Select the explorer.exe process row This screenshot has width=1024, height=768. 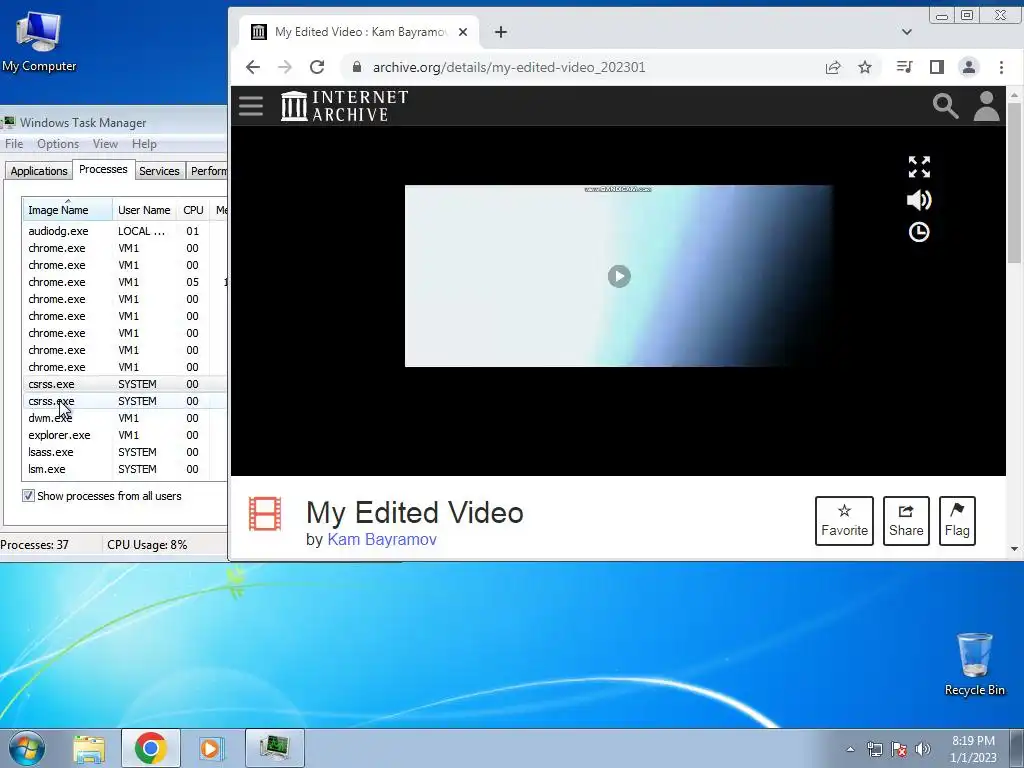click(x=124, y=435)
